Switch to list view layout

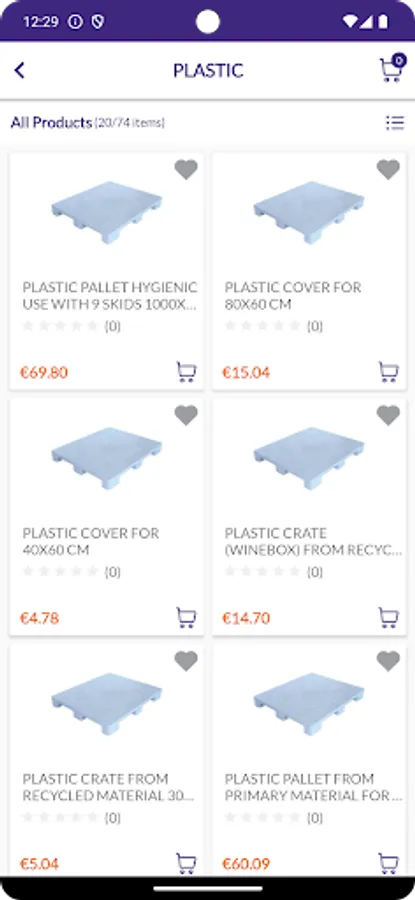coord(394,122)
